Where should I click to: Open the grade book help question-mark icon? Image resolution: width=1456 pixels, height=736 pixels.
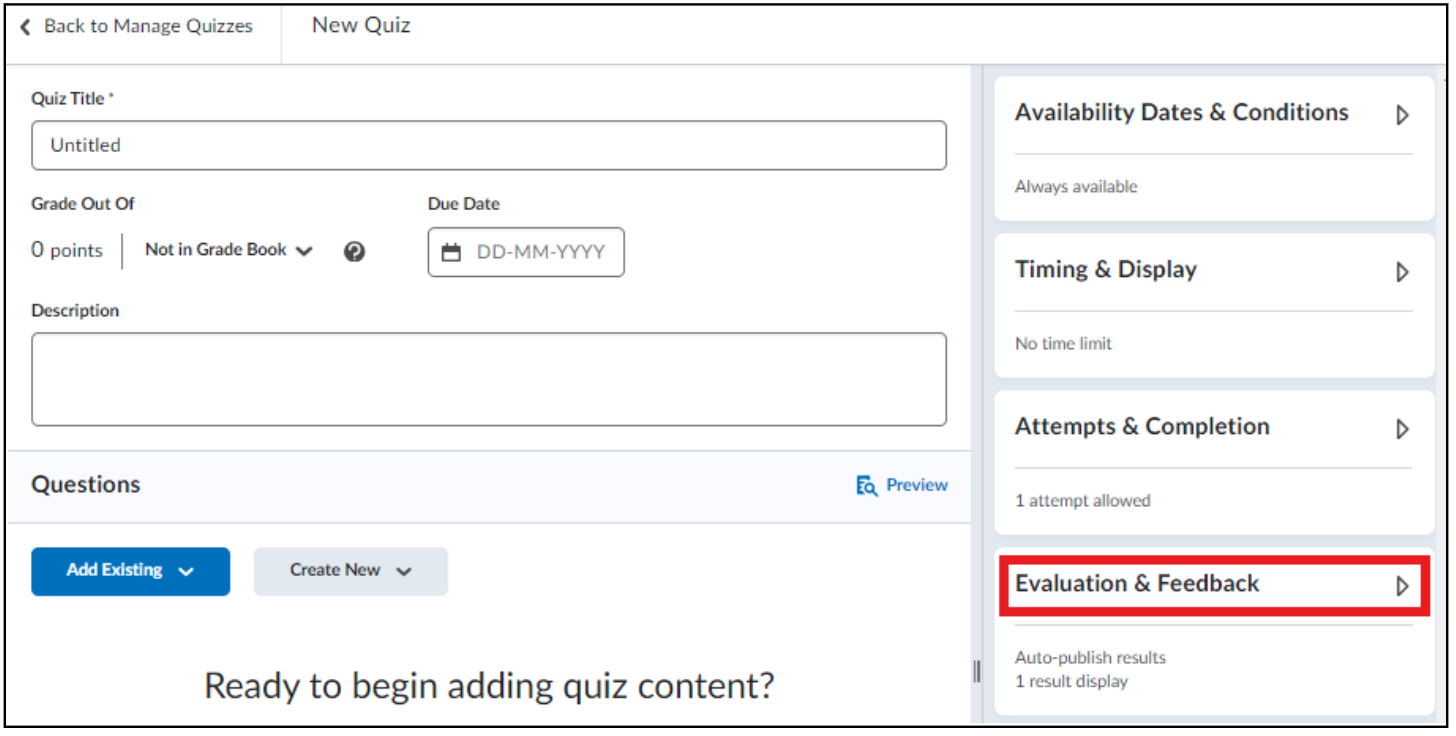point(354,251)
